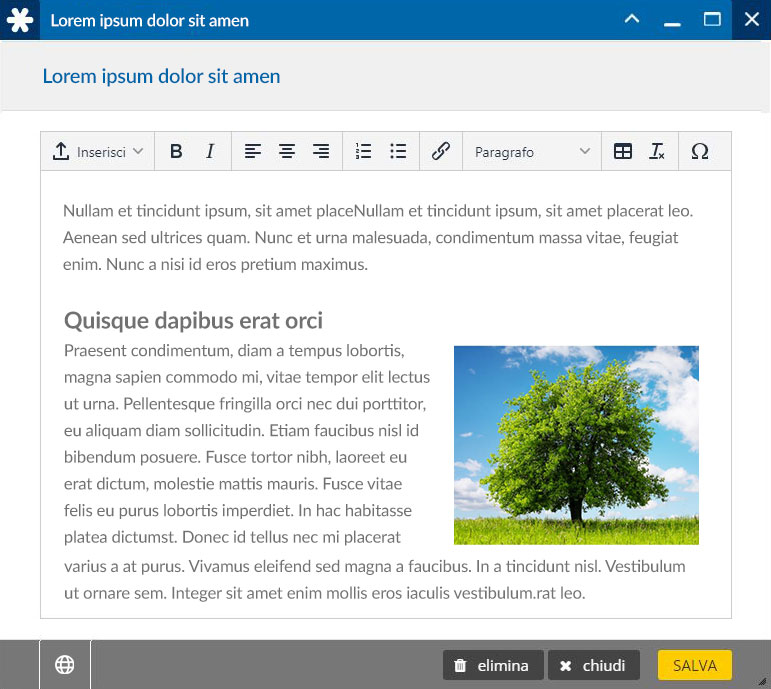Align text left
This screenshot has width=771, height=689.
(x=253, y=151)
